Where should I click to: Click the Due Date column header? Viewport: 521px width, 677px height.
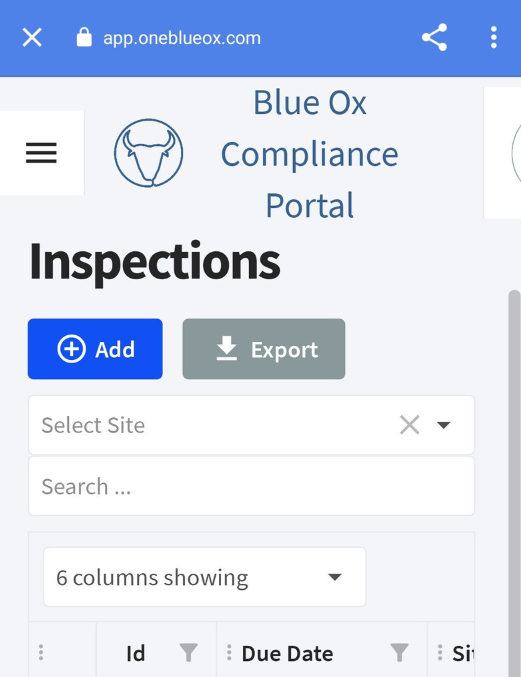(287, 653)
